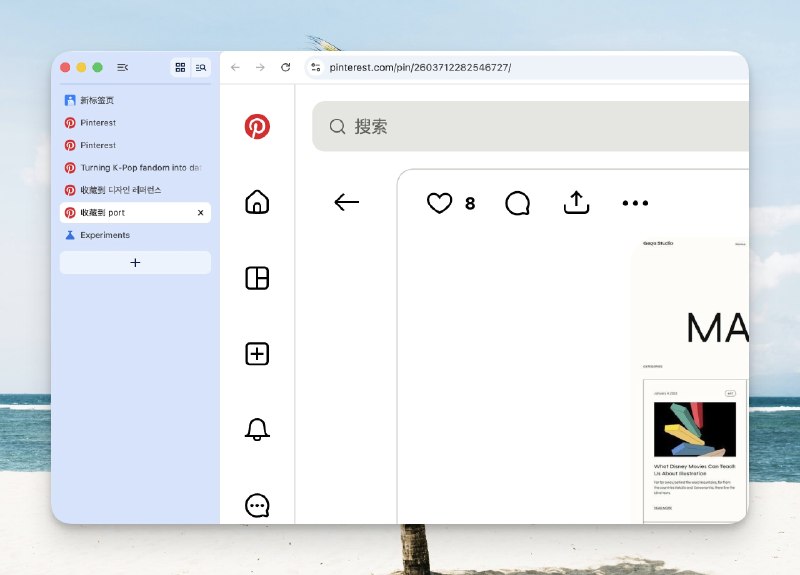Screen dimensions: 800x575
Task: Create a new pin
Action: [257, 354]
